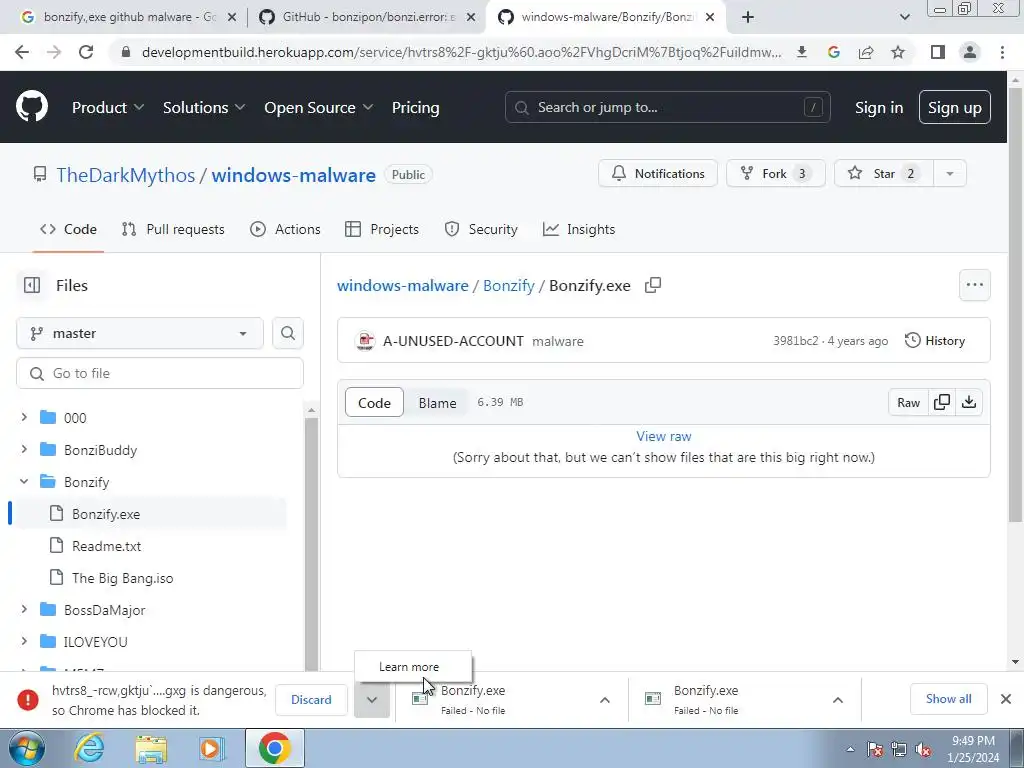Screen dimensions: 1024x768
Task: Toggle Chrome side panel icon
Action: pyautogui.click(x=938, y=52)
